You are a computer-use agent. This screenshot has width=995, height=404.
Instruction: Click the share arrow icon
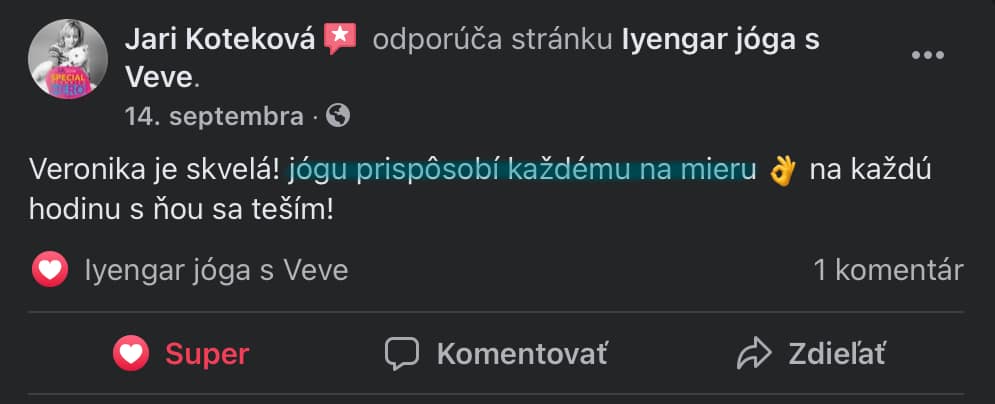point(751,353)
